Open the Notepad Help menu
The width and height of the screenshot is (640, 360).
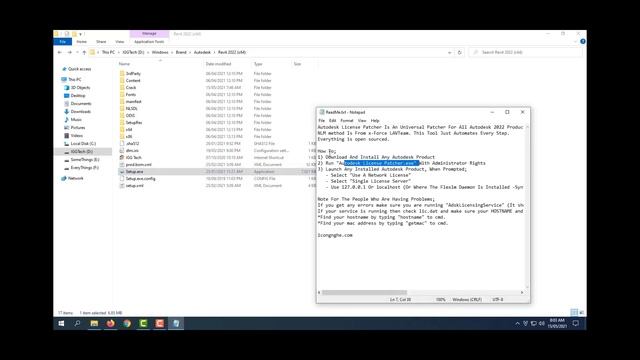(x=375, y=121)
